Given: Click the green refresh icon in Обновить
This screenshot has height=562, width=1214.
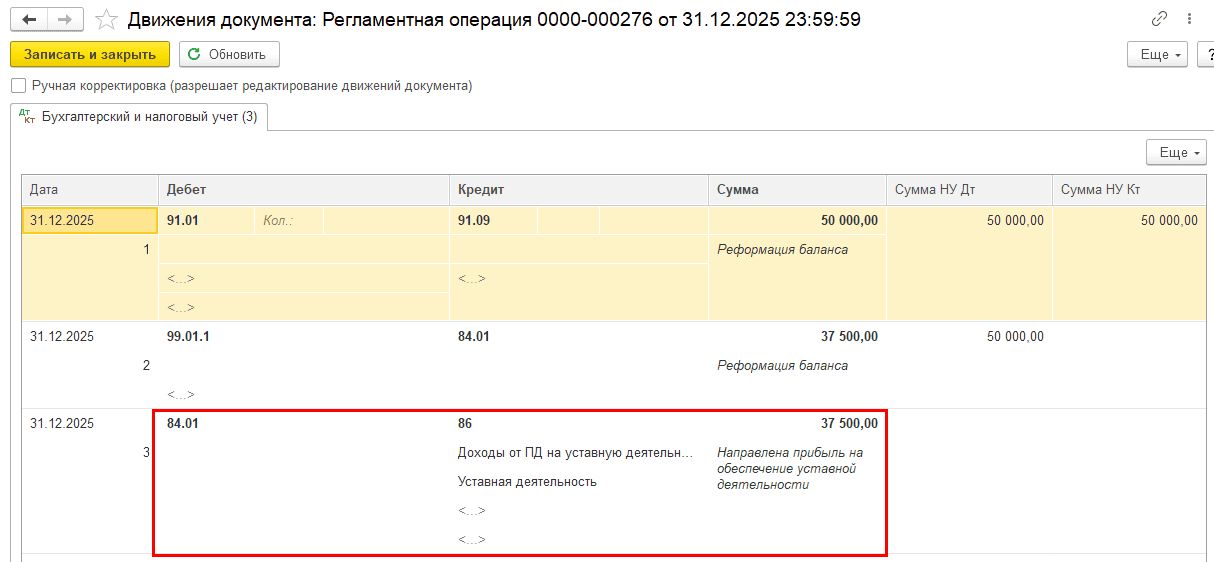Looking at the screenshot, I should click(x=194, y=54).
